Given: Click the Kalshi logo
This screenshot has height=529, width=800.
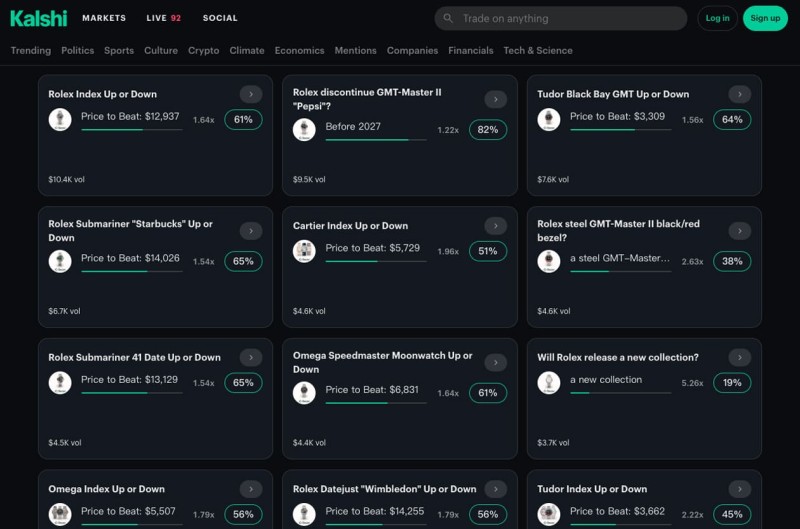Looking at the screenshot, I should 39,18.
